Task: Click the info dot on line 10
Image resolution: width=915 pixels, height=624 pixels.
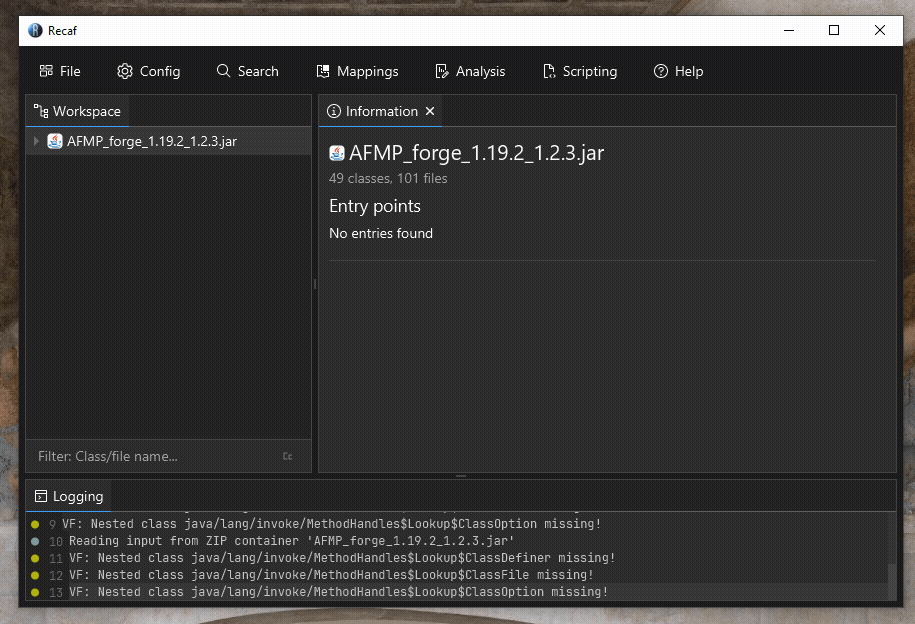Action: (35, 541)
